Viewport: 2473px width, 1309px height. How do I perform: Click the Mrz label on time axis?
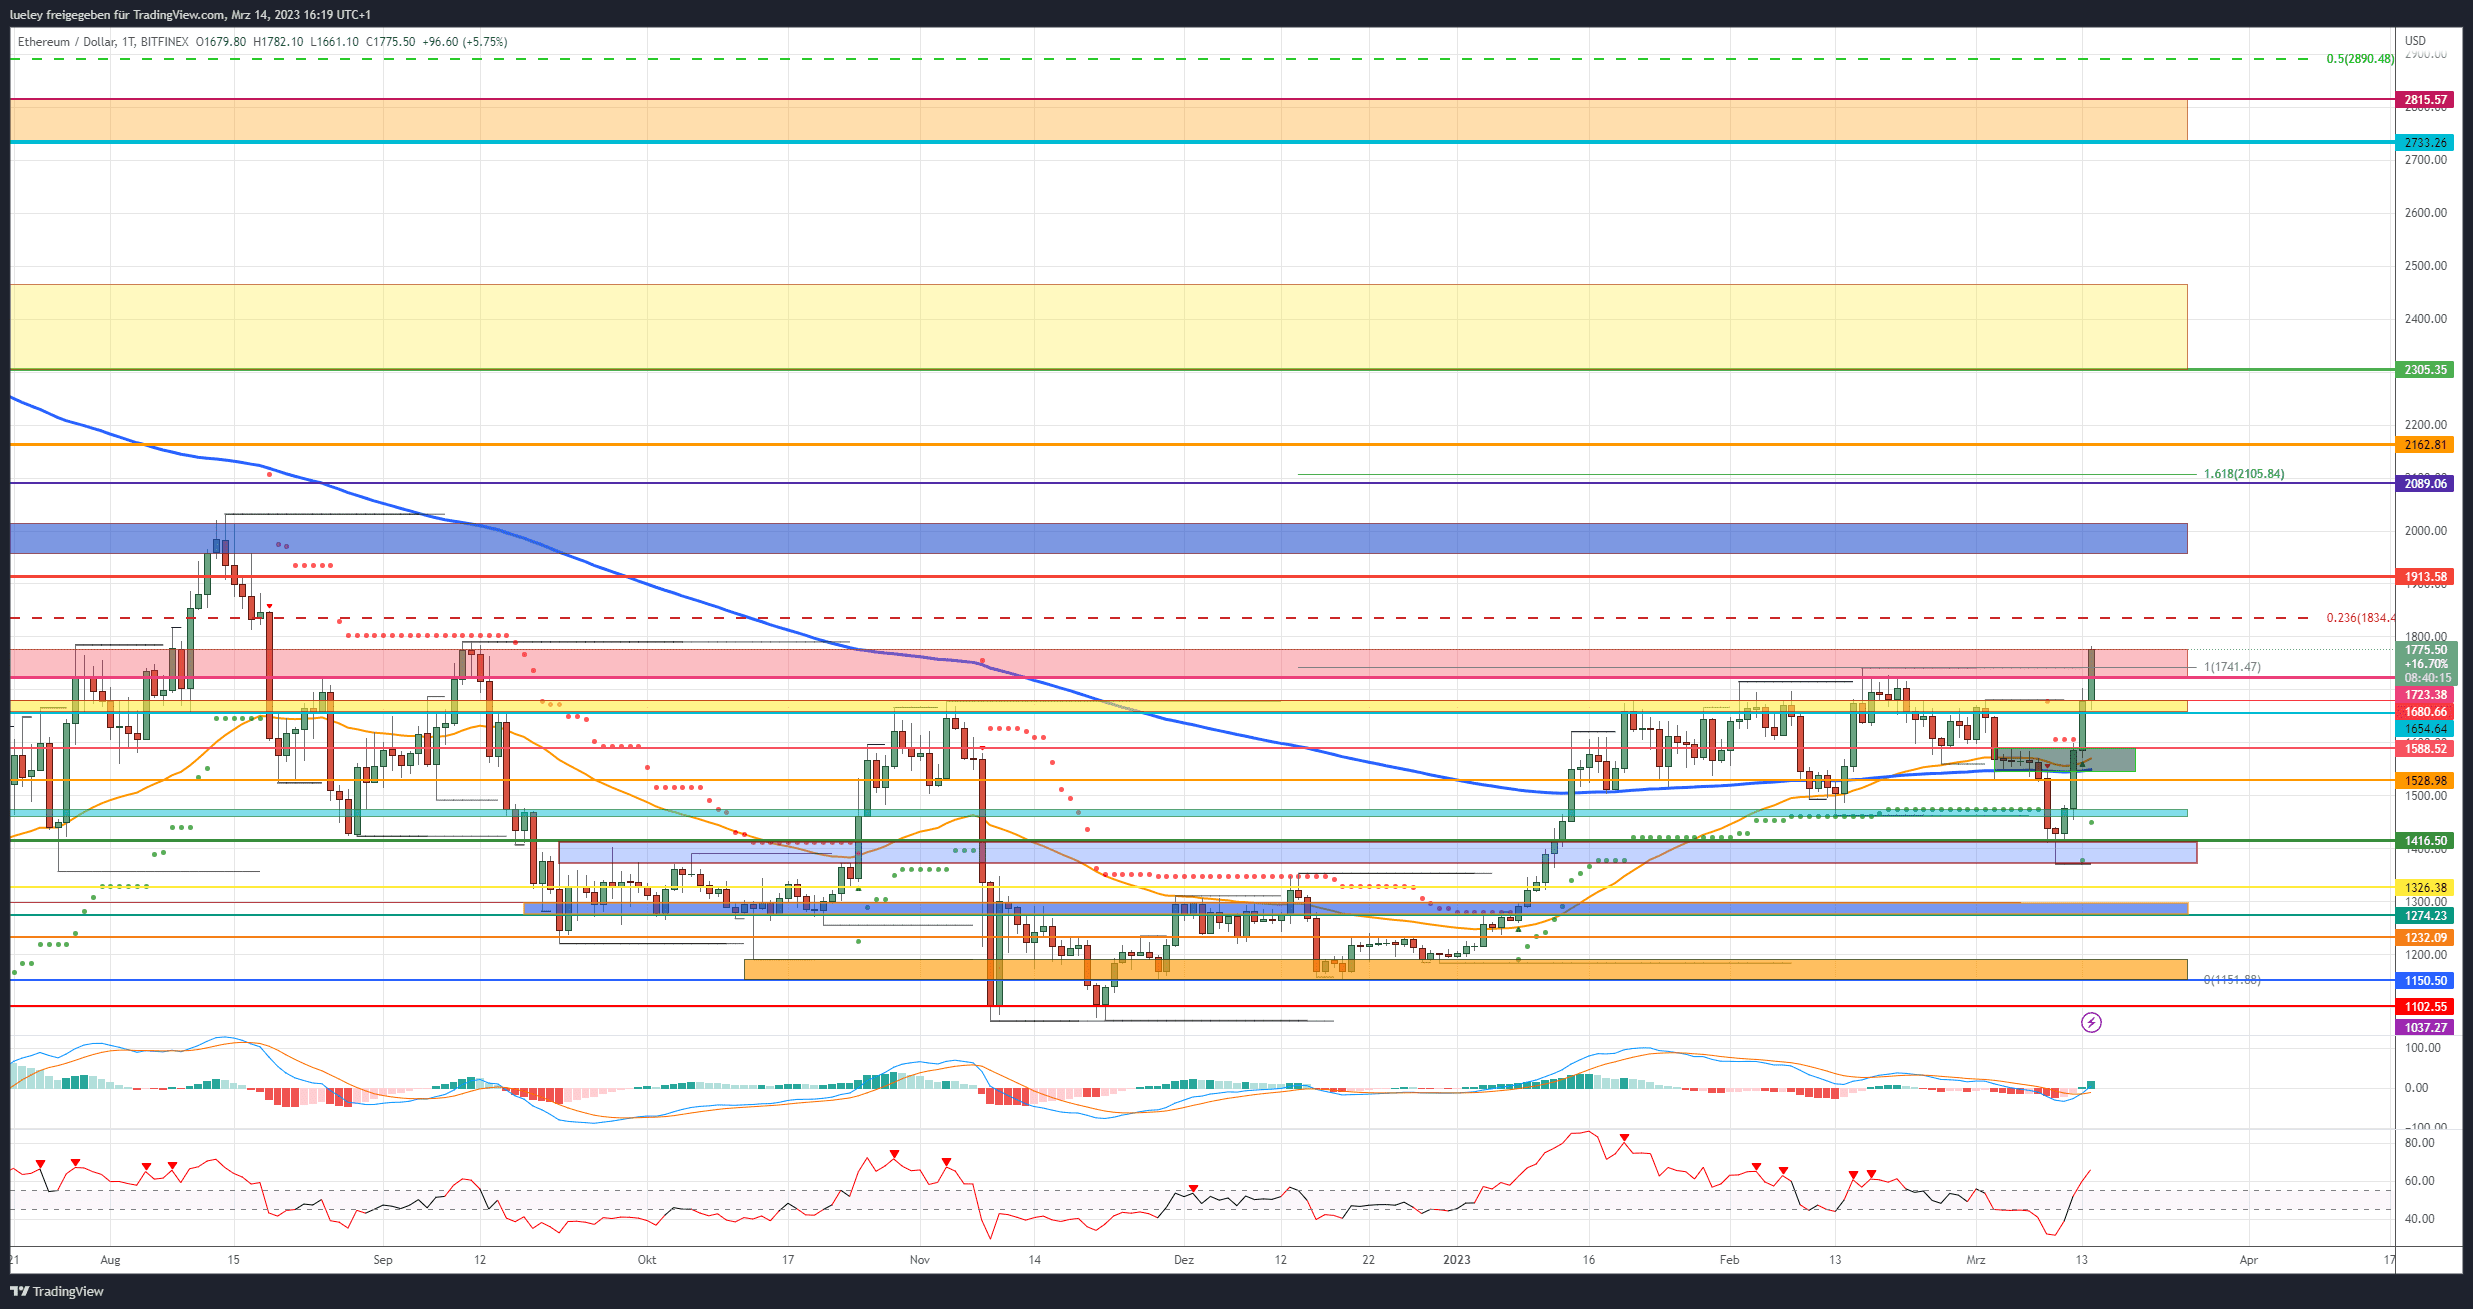point(1976,1260)
